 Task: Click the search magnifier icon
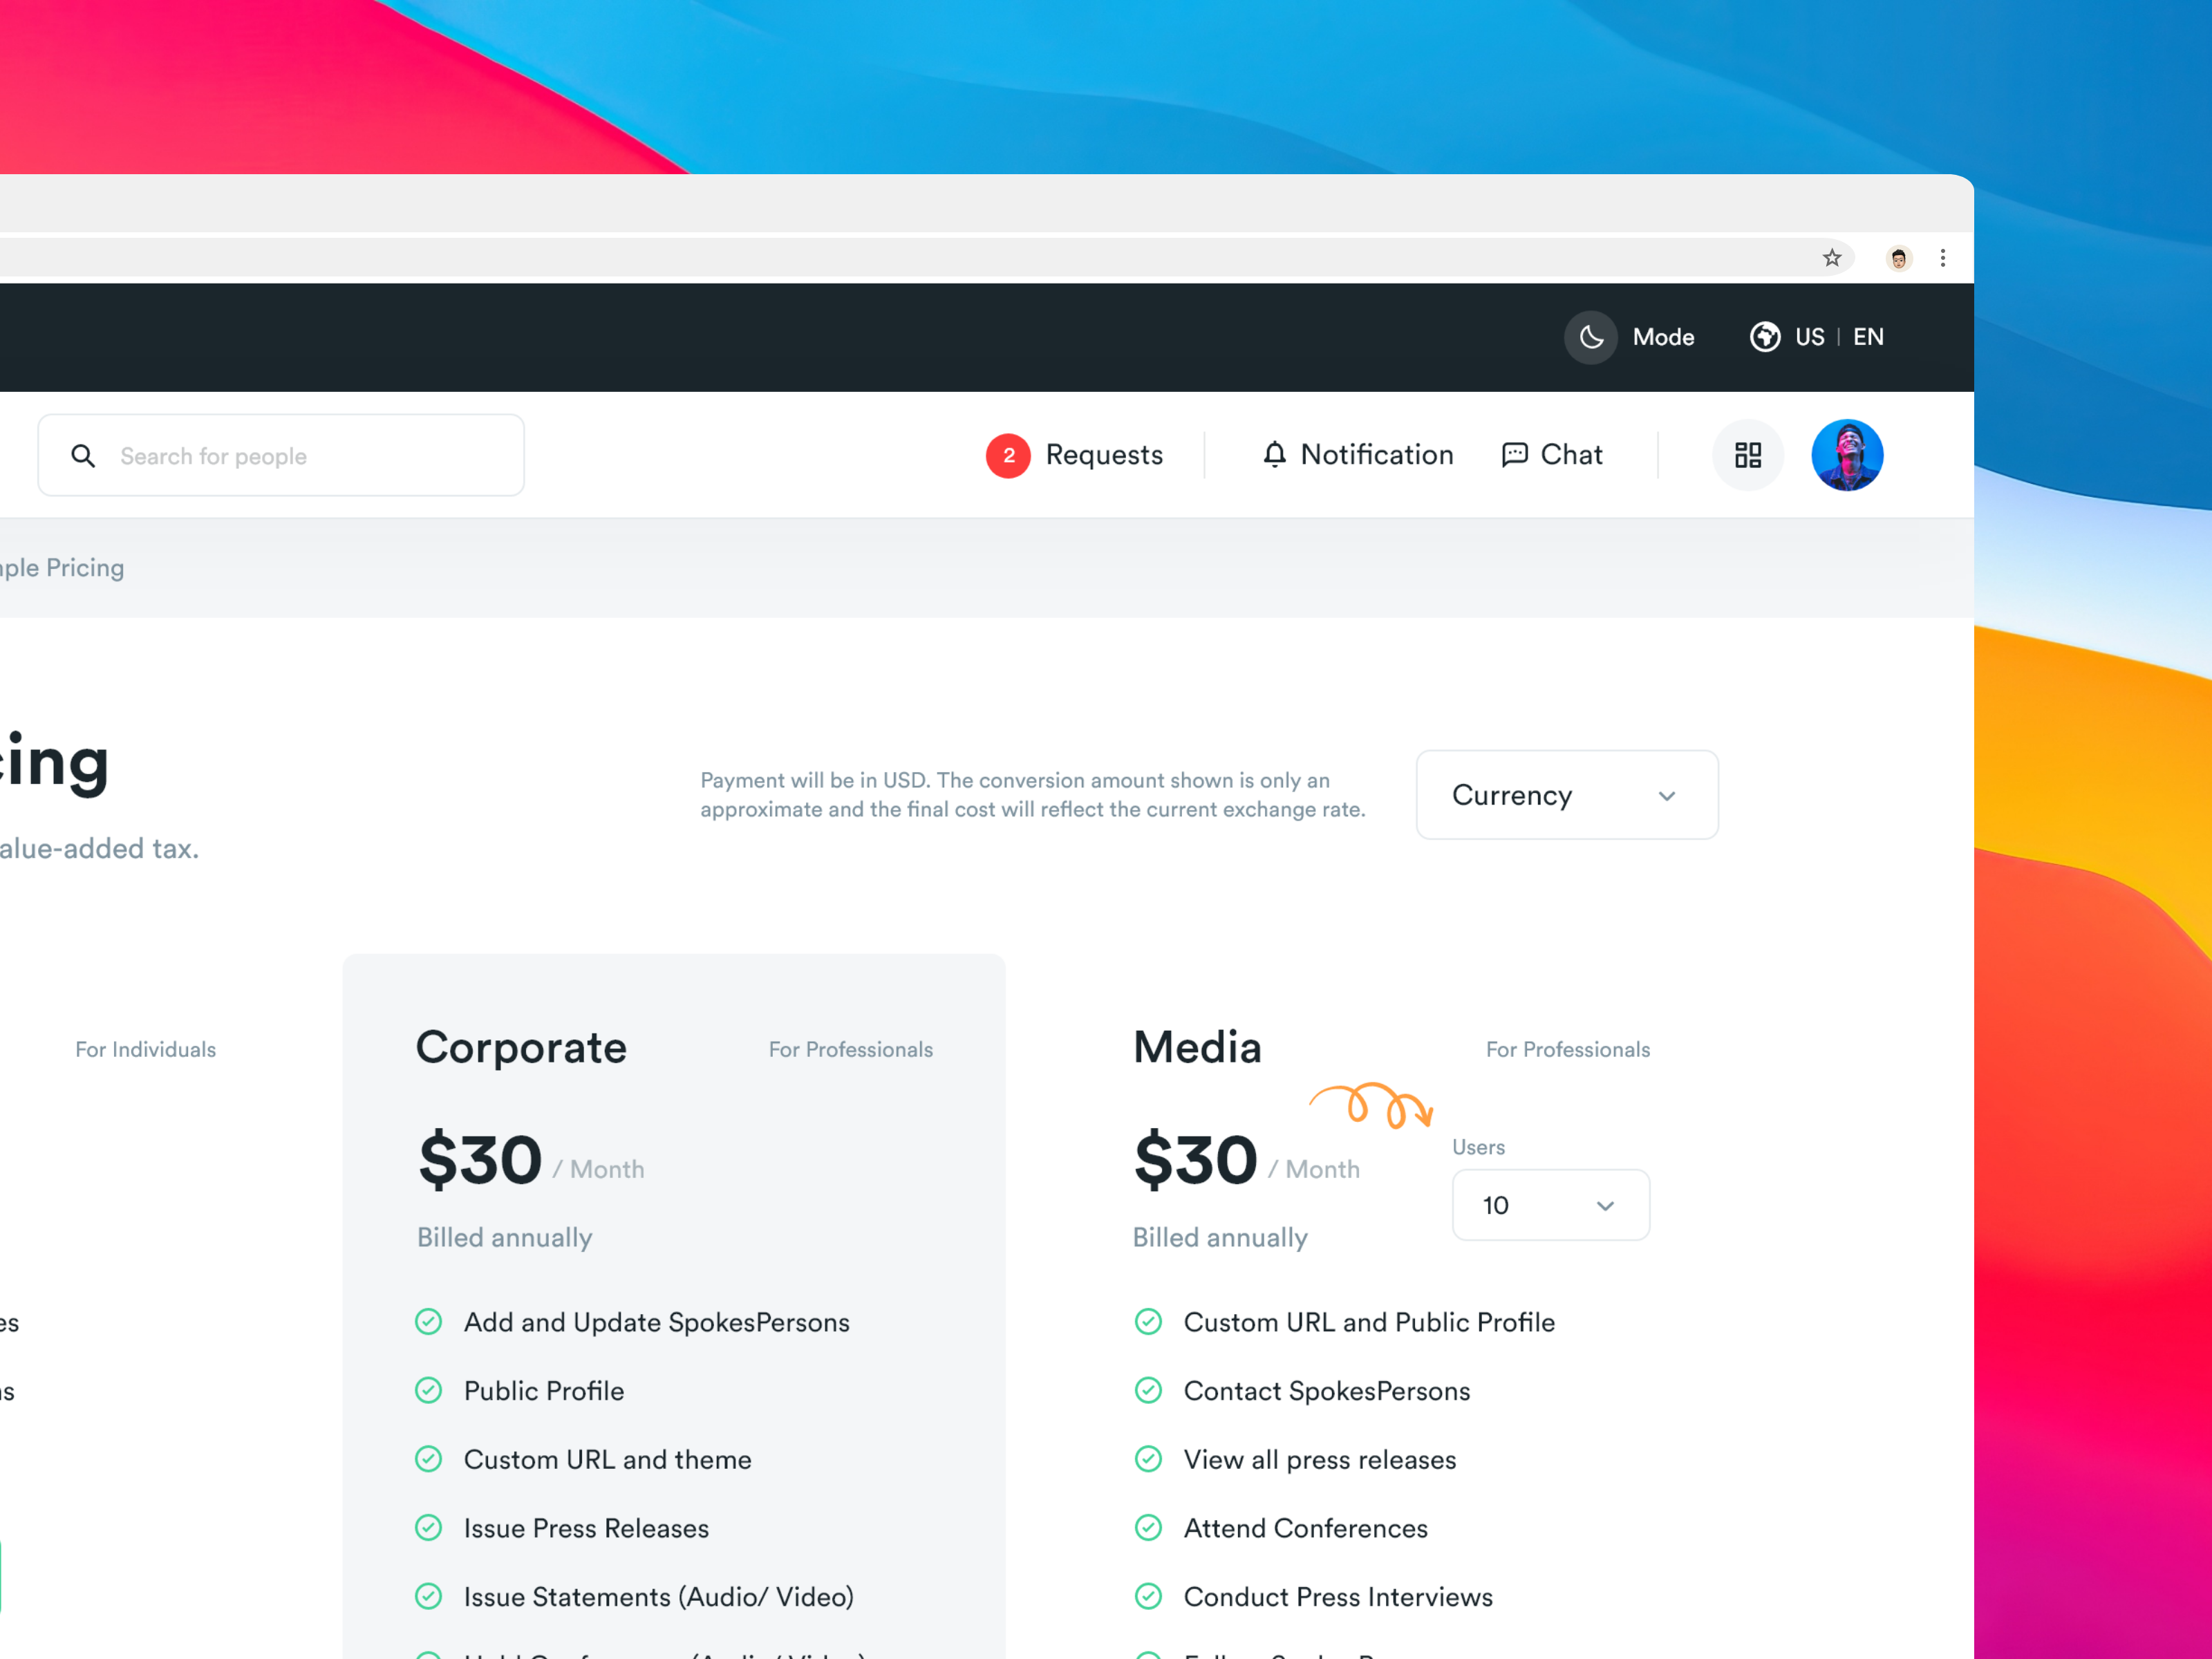(x=83, y=456)
